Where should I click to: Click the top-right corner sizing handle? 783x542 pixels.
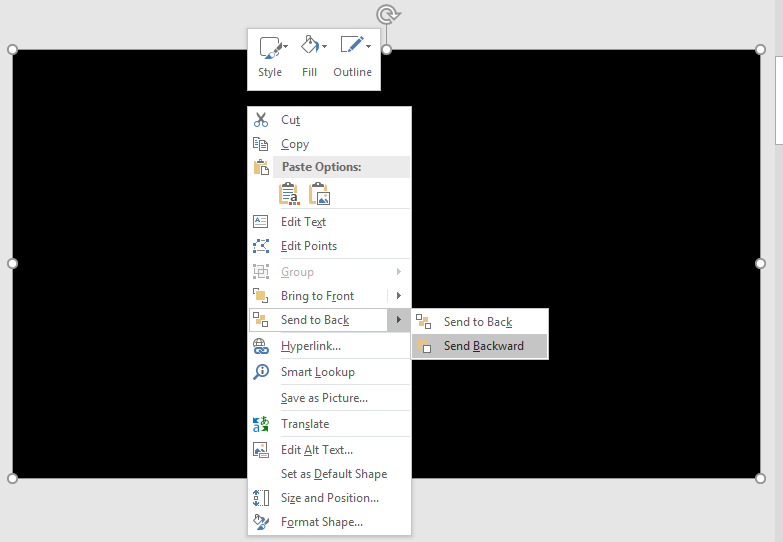tap(760, 49)
